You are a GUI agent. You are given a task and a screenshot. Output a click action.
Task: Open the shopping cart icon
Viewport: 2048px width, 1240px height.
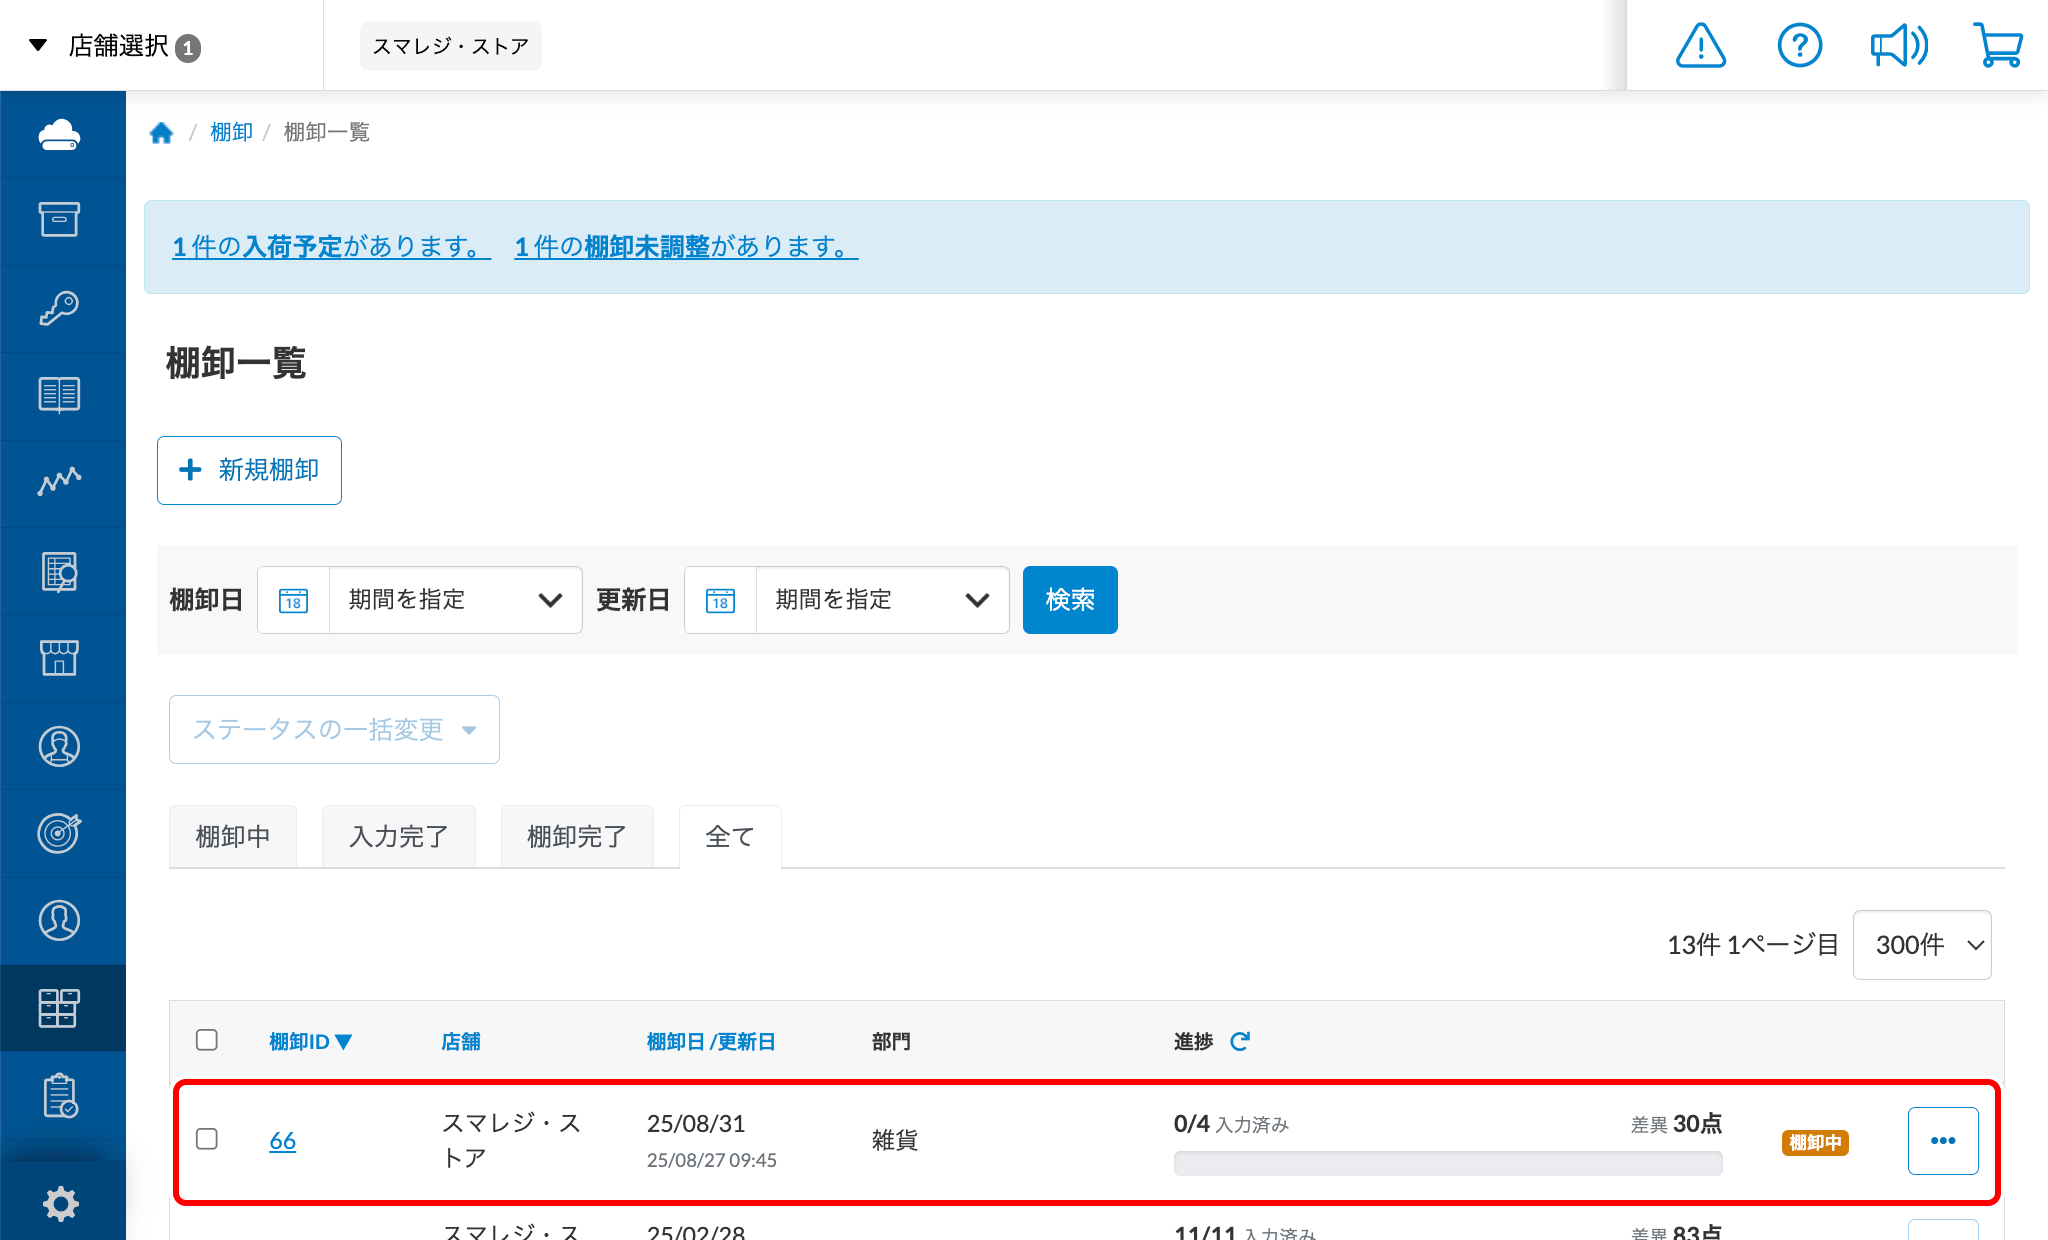1997,46
